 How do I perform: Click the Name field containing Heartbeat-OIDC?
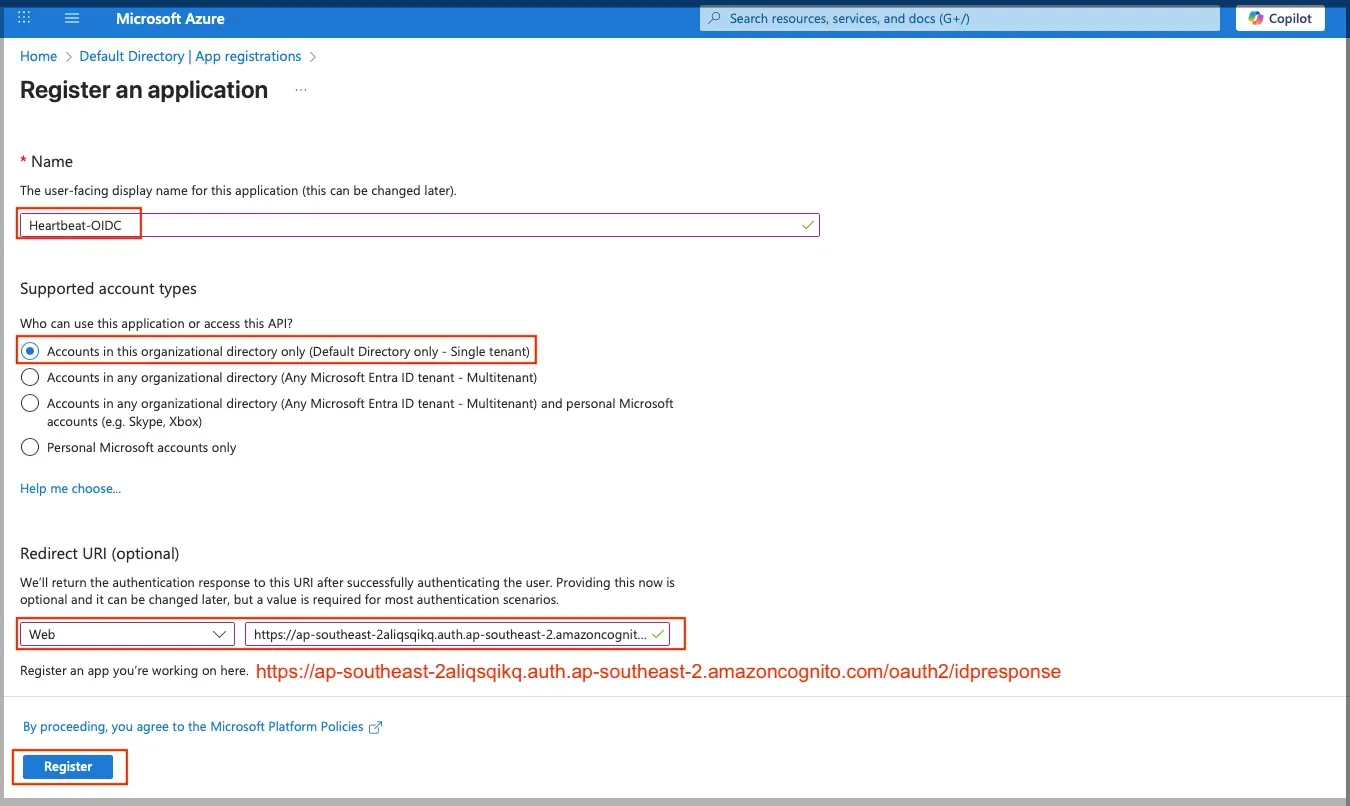420,225
